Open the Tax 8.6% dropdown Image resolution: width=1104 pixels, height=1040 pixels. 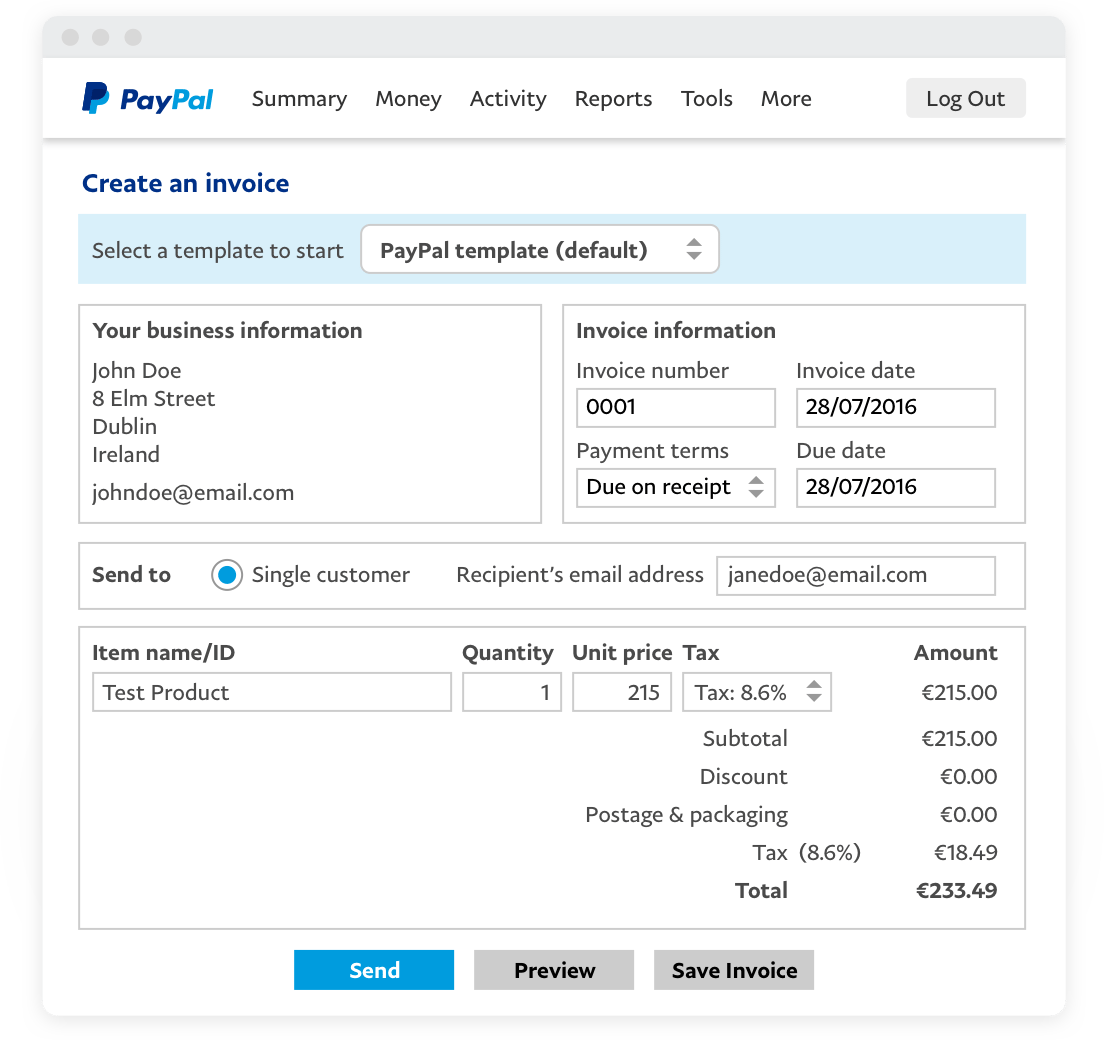757,693
